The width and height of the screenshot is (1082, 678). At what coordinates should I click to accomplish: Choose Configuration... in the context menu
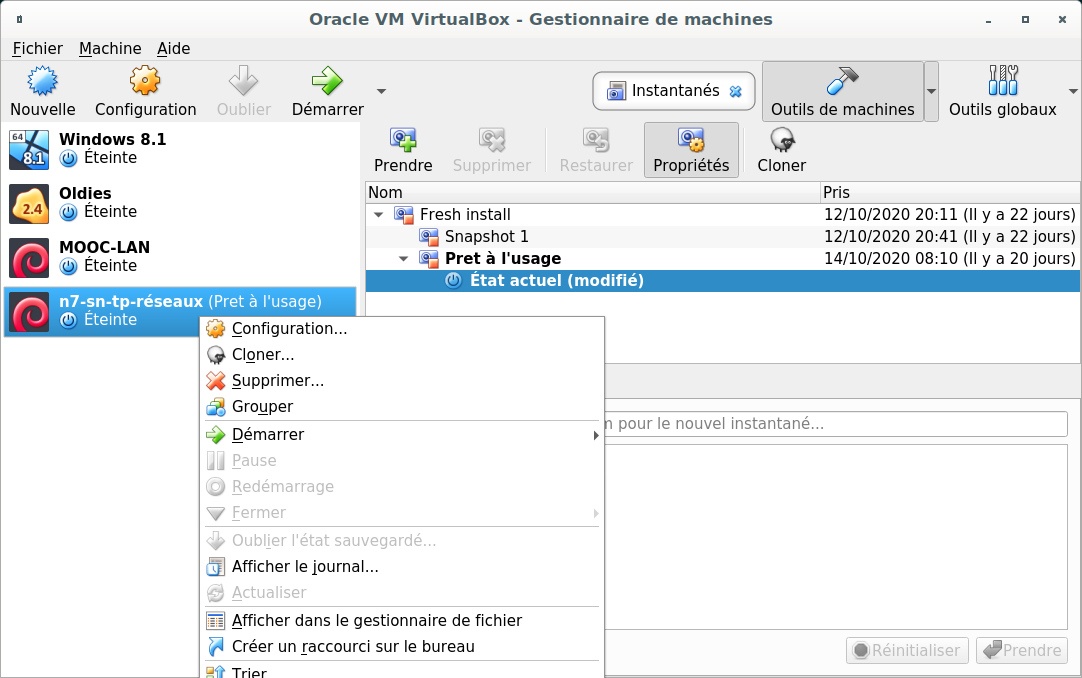click(x=402, y=328)
